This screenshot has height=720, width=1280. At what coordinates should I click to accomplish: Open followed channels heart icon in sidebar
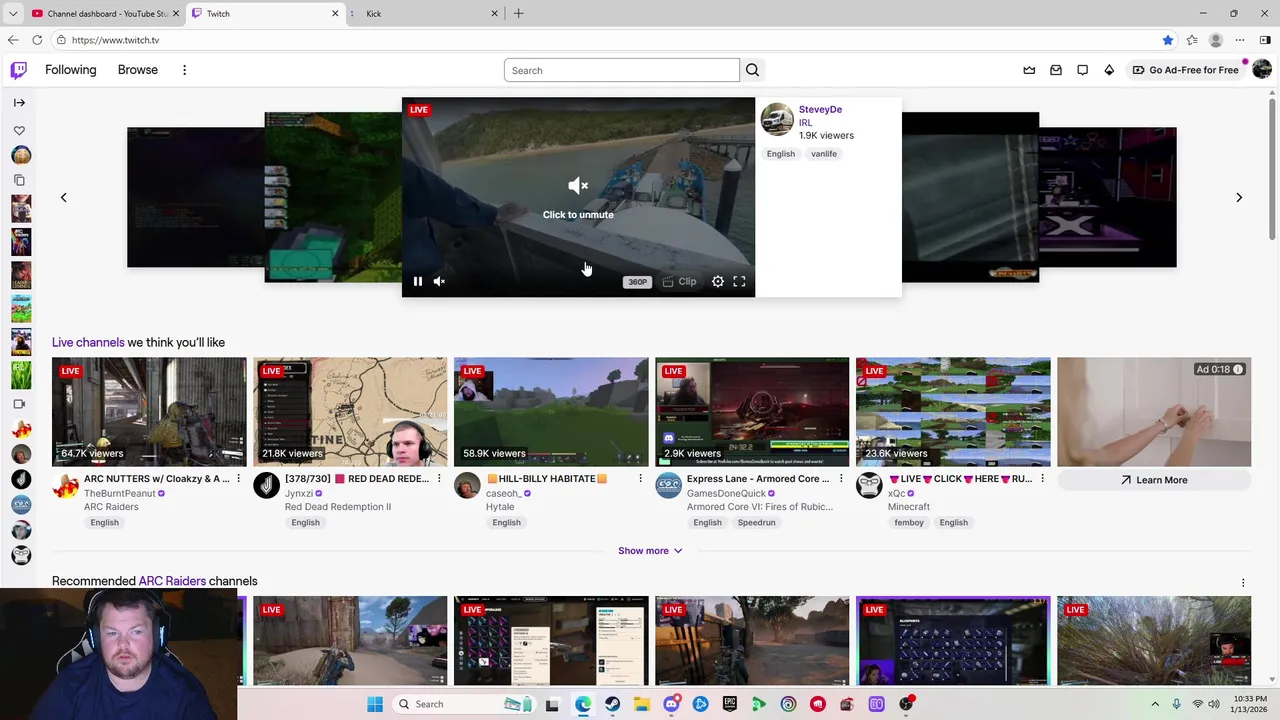pyautogui.click(x=19, y=131)
